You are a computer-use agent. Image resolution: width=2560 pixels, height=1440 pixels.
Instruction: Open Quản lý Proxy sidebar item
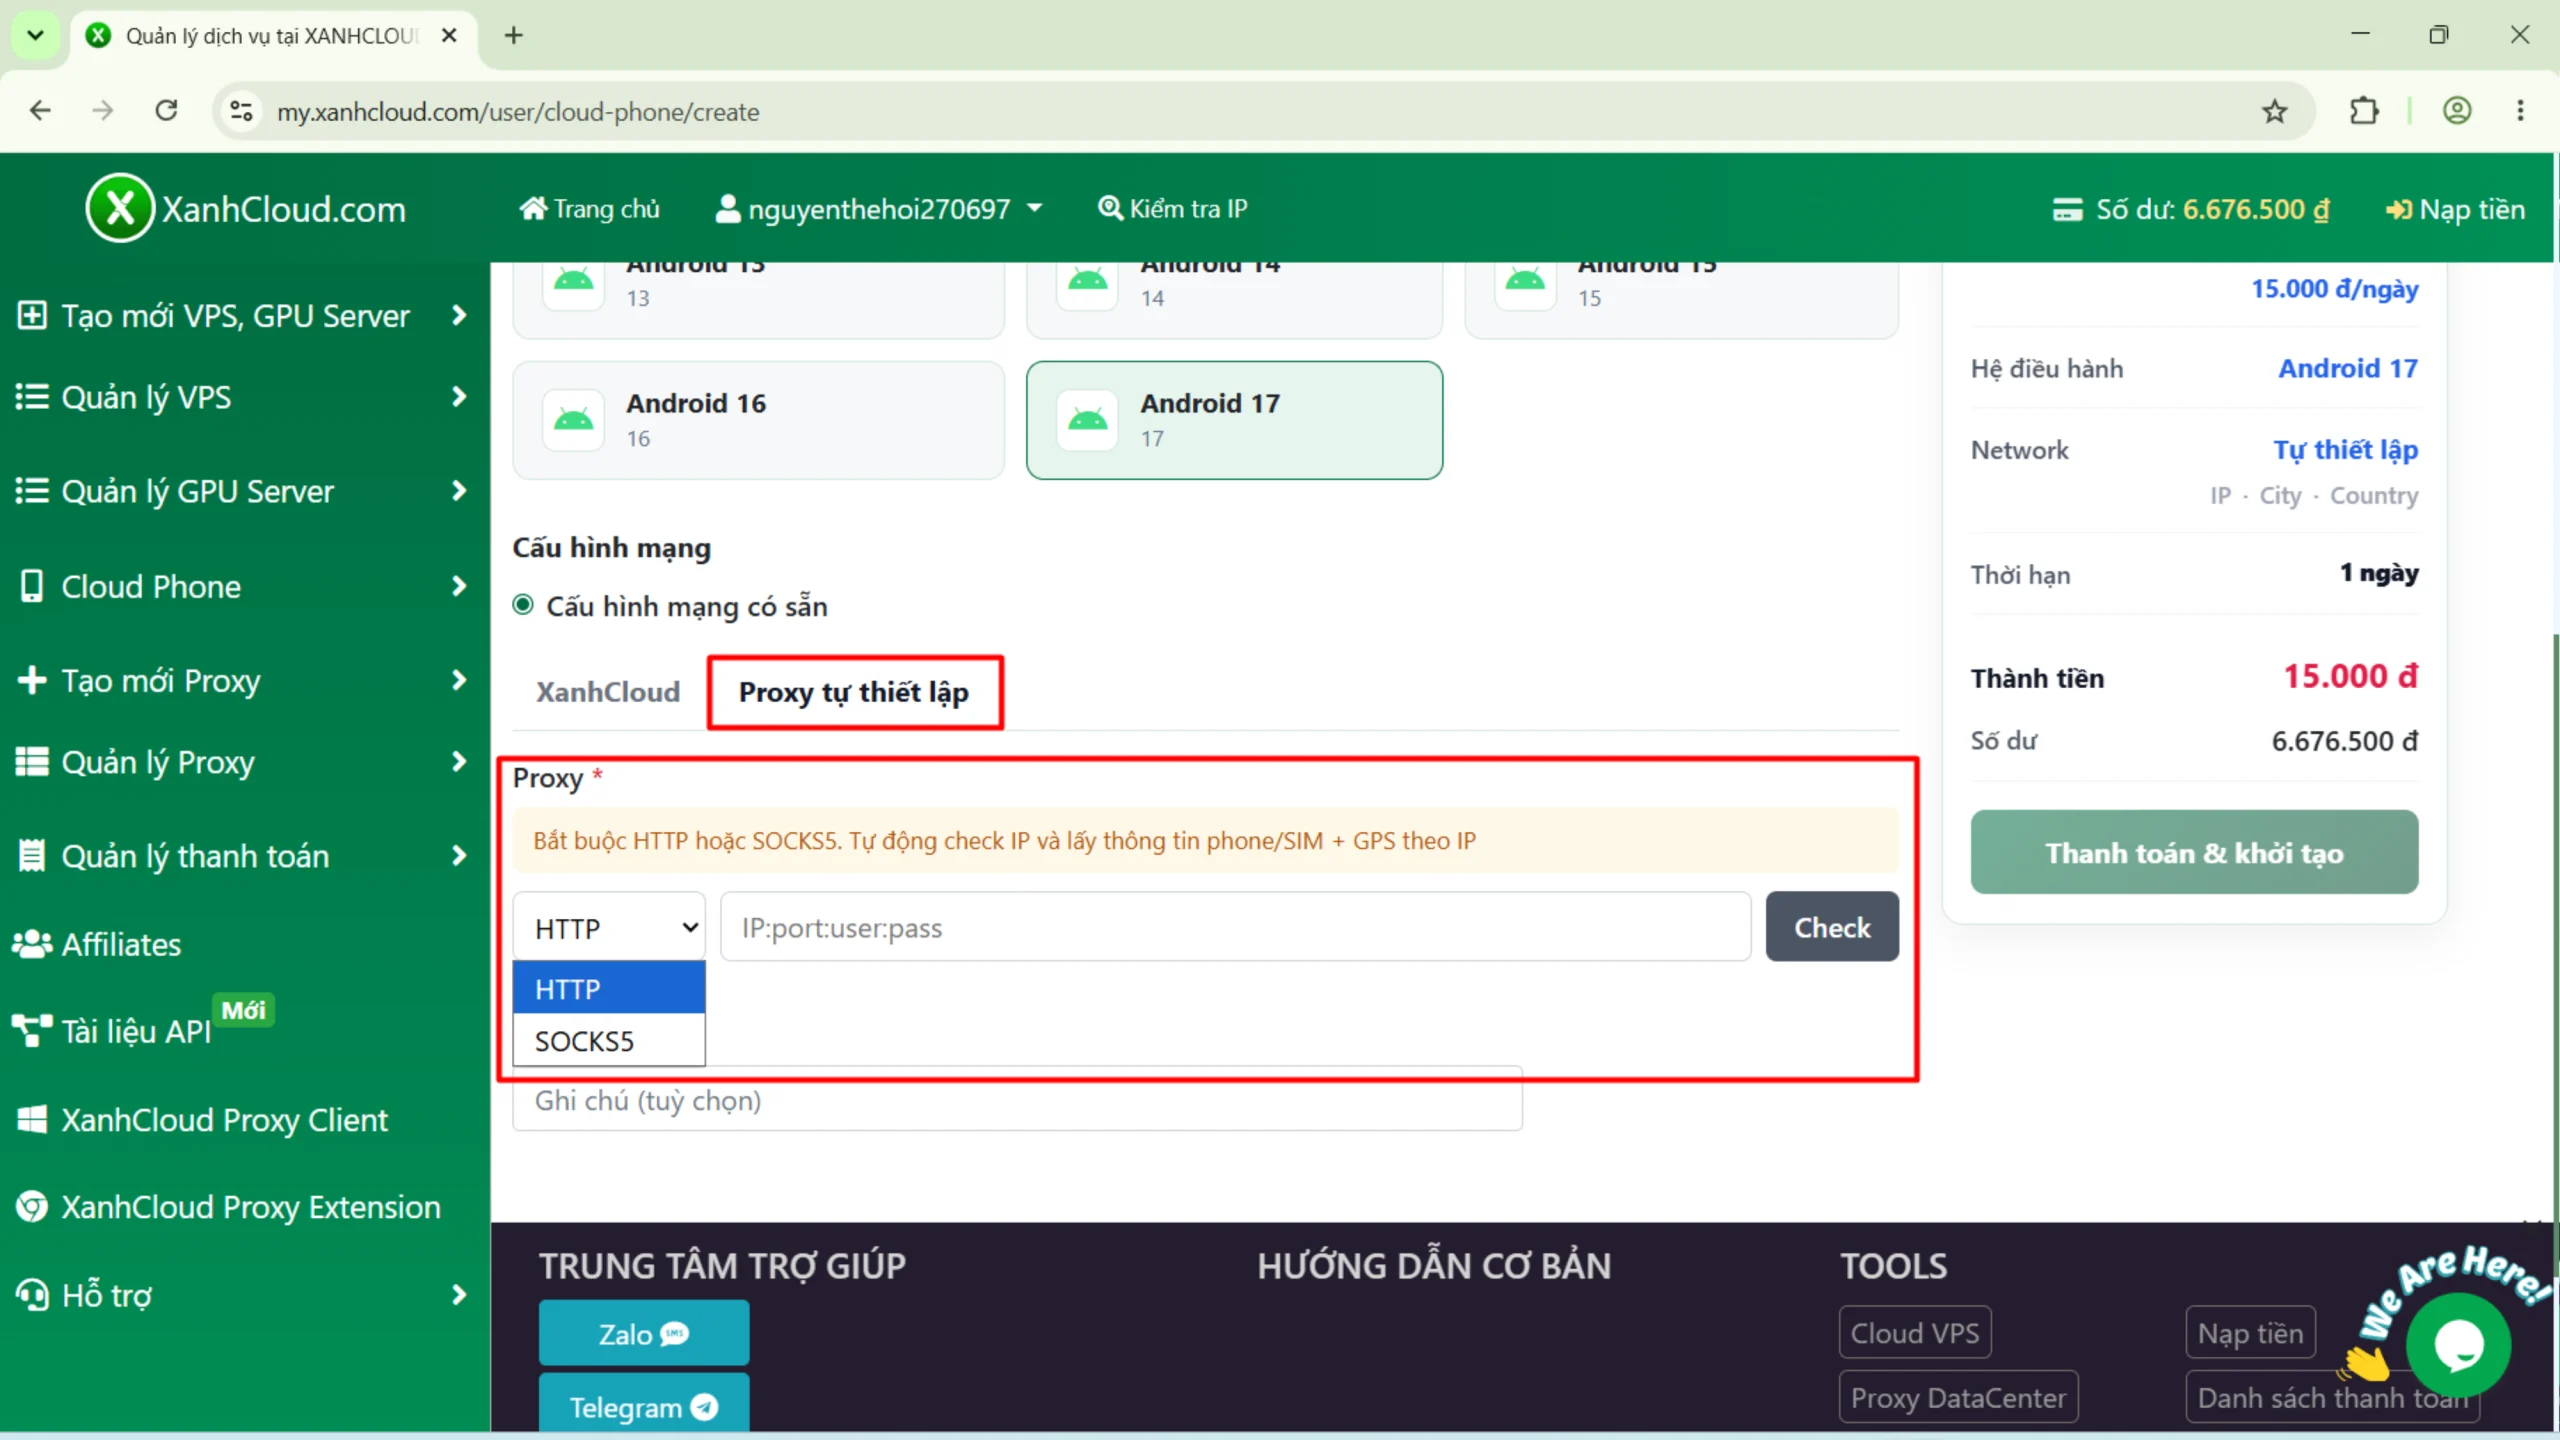click(243, 762)
